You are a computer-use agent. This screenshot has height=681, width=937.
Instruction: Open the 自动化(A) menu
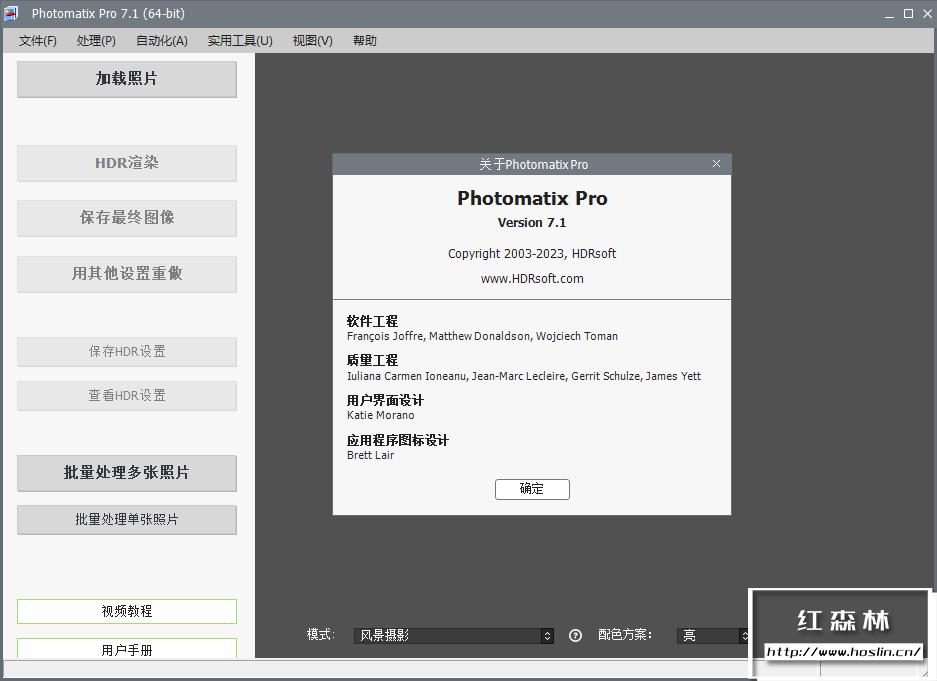pos(162,41)
